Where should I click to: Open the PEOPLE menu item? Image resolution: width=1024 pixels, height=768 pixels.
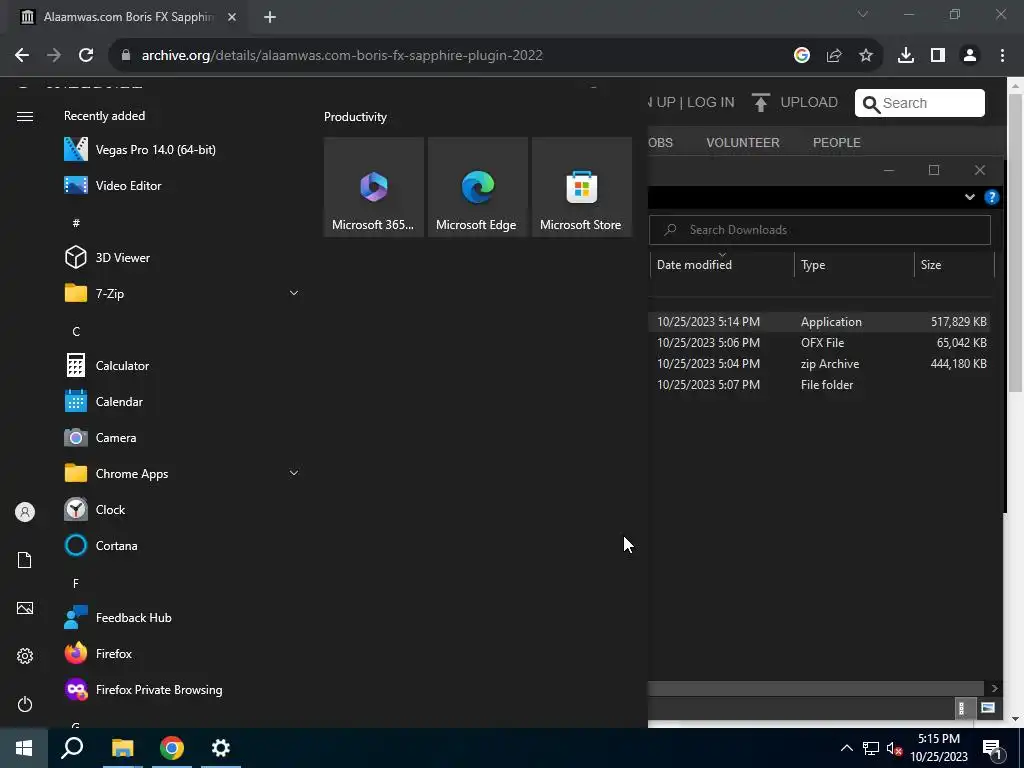(837, 142)
